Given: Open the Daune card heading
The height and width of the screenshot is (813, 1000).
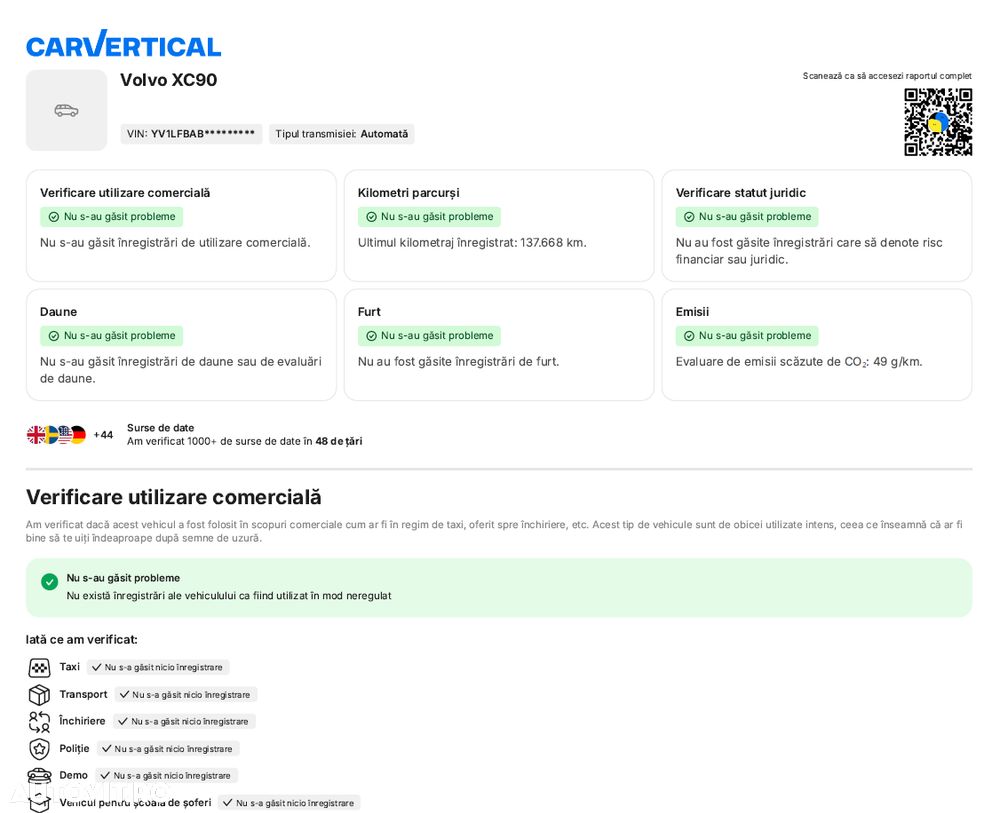Looking at the screenshot, I should point(59,312).
